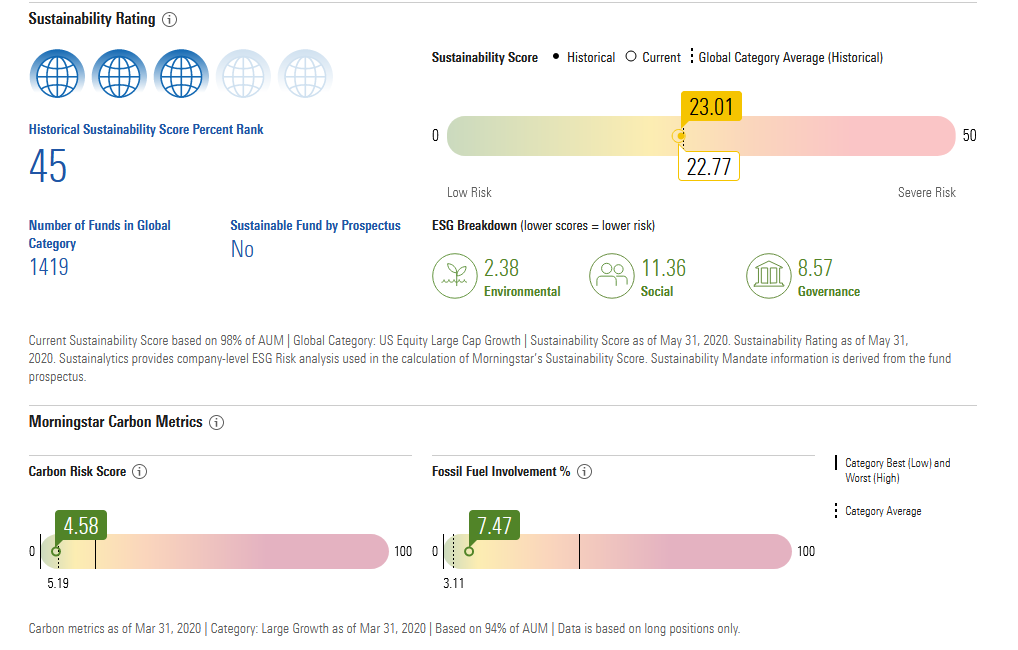Click the first blue globe rating icon
The width and height of the screenshot is (1018, 650).
pyautogui.click(x=57, y=74)
